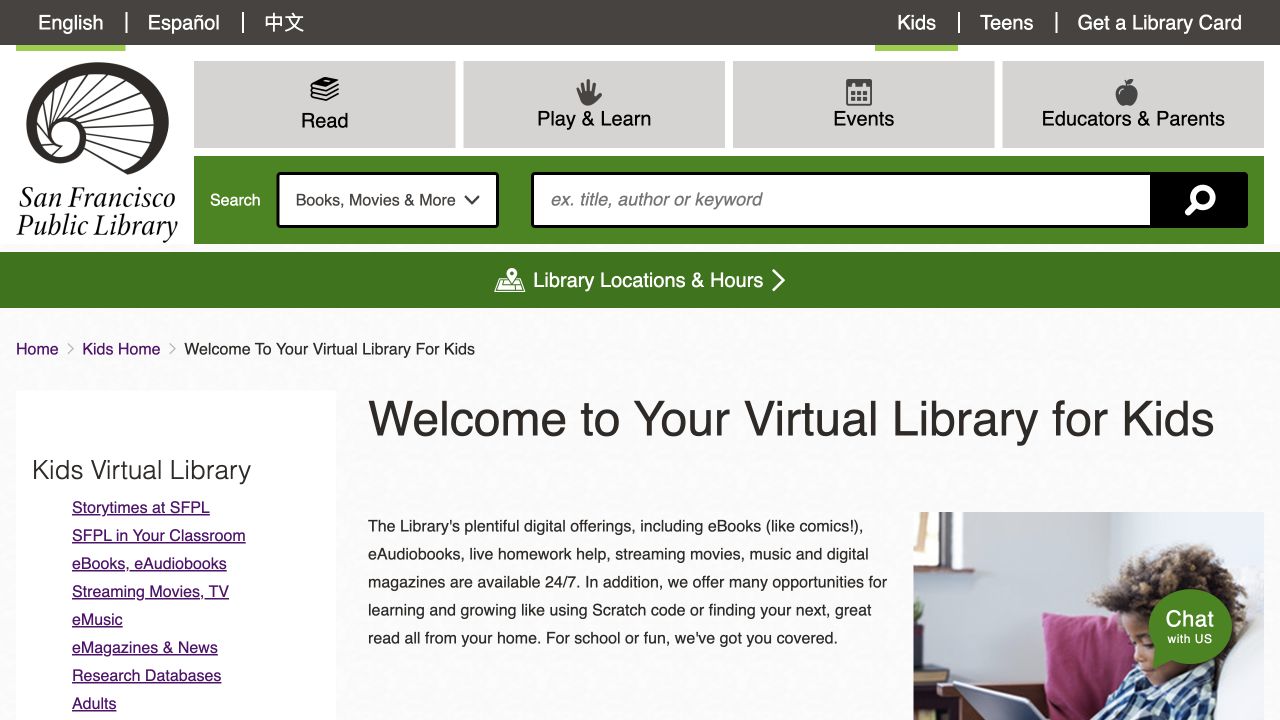Open the Play & Learn menu
This screenshot has height=720, width=1280.
[x=594, y=104]
